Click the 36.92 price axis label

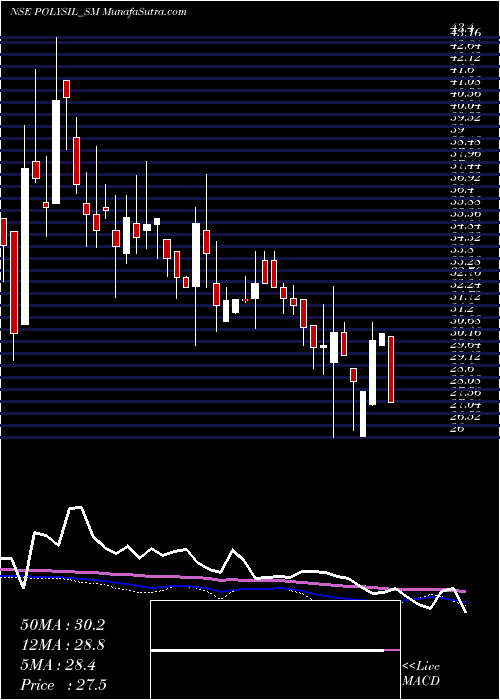pos(466,179)
